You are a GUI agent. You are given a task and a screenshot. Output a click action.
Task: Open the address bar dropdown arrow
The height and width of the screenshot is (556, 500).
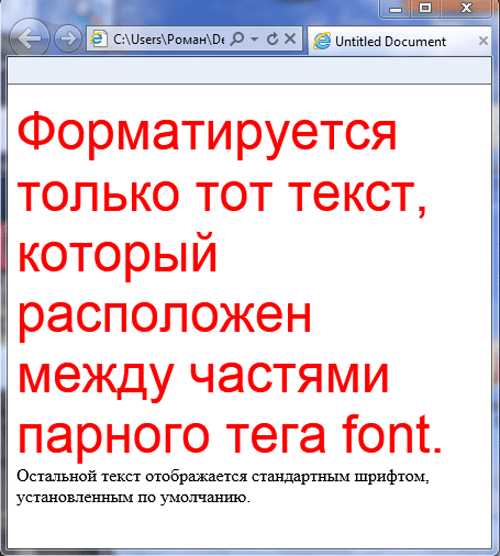tap(254, 39)
